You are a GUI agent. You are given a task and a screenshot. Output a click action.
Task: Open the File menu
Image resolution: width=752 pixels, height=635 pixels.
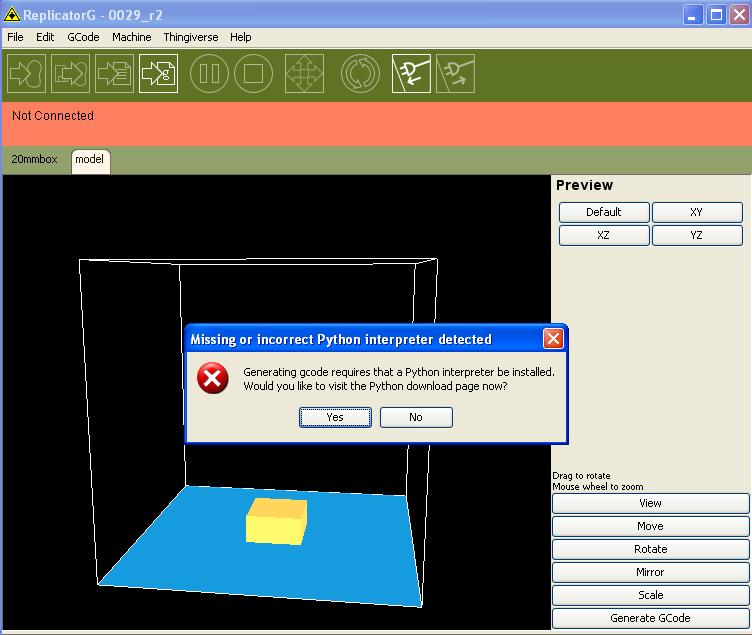15,37
